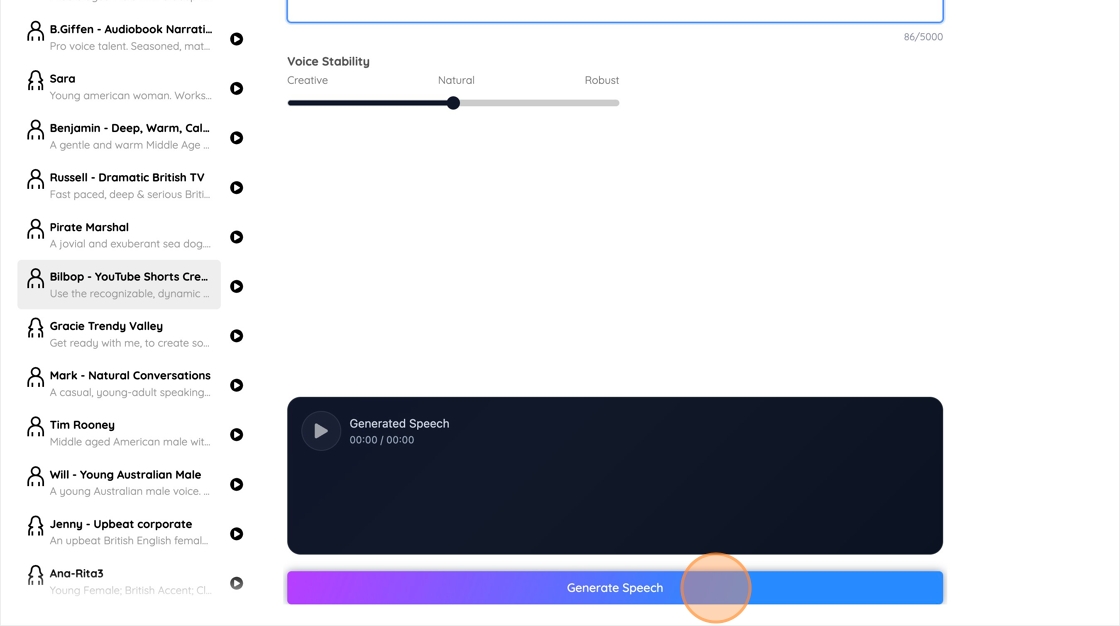Click the Jenny voice avatar icon
The image size is (1120, 626).
(x=35, y=525)
